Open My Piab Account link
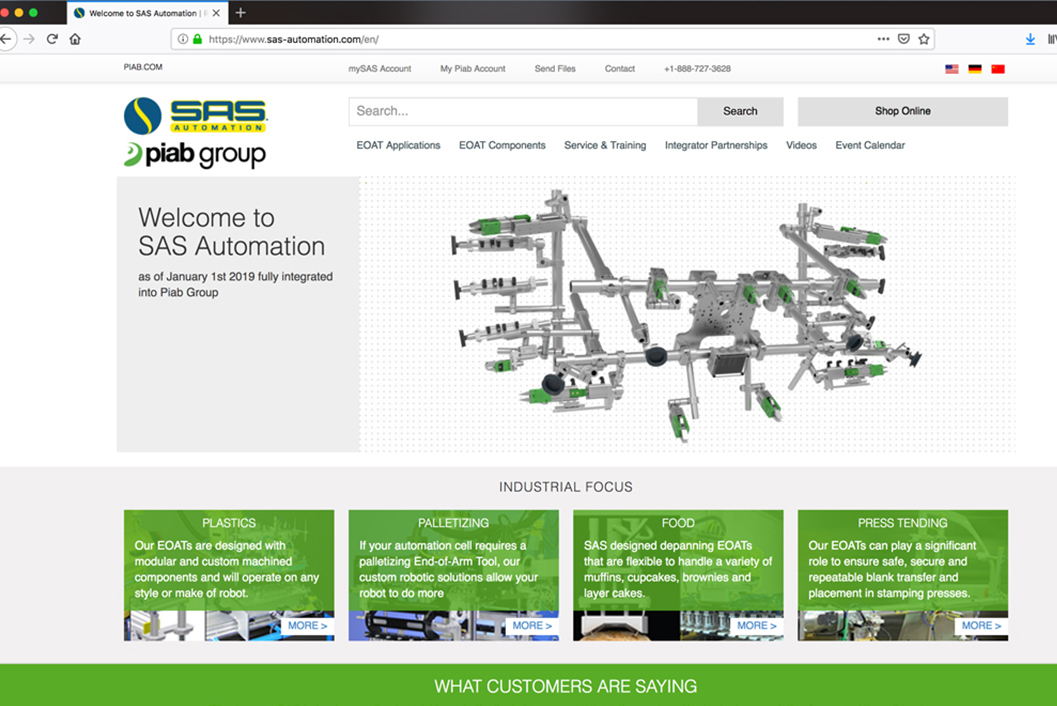 coord(473,69)
